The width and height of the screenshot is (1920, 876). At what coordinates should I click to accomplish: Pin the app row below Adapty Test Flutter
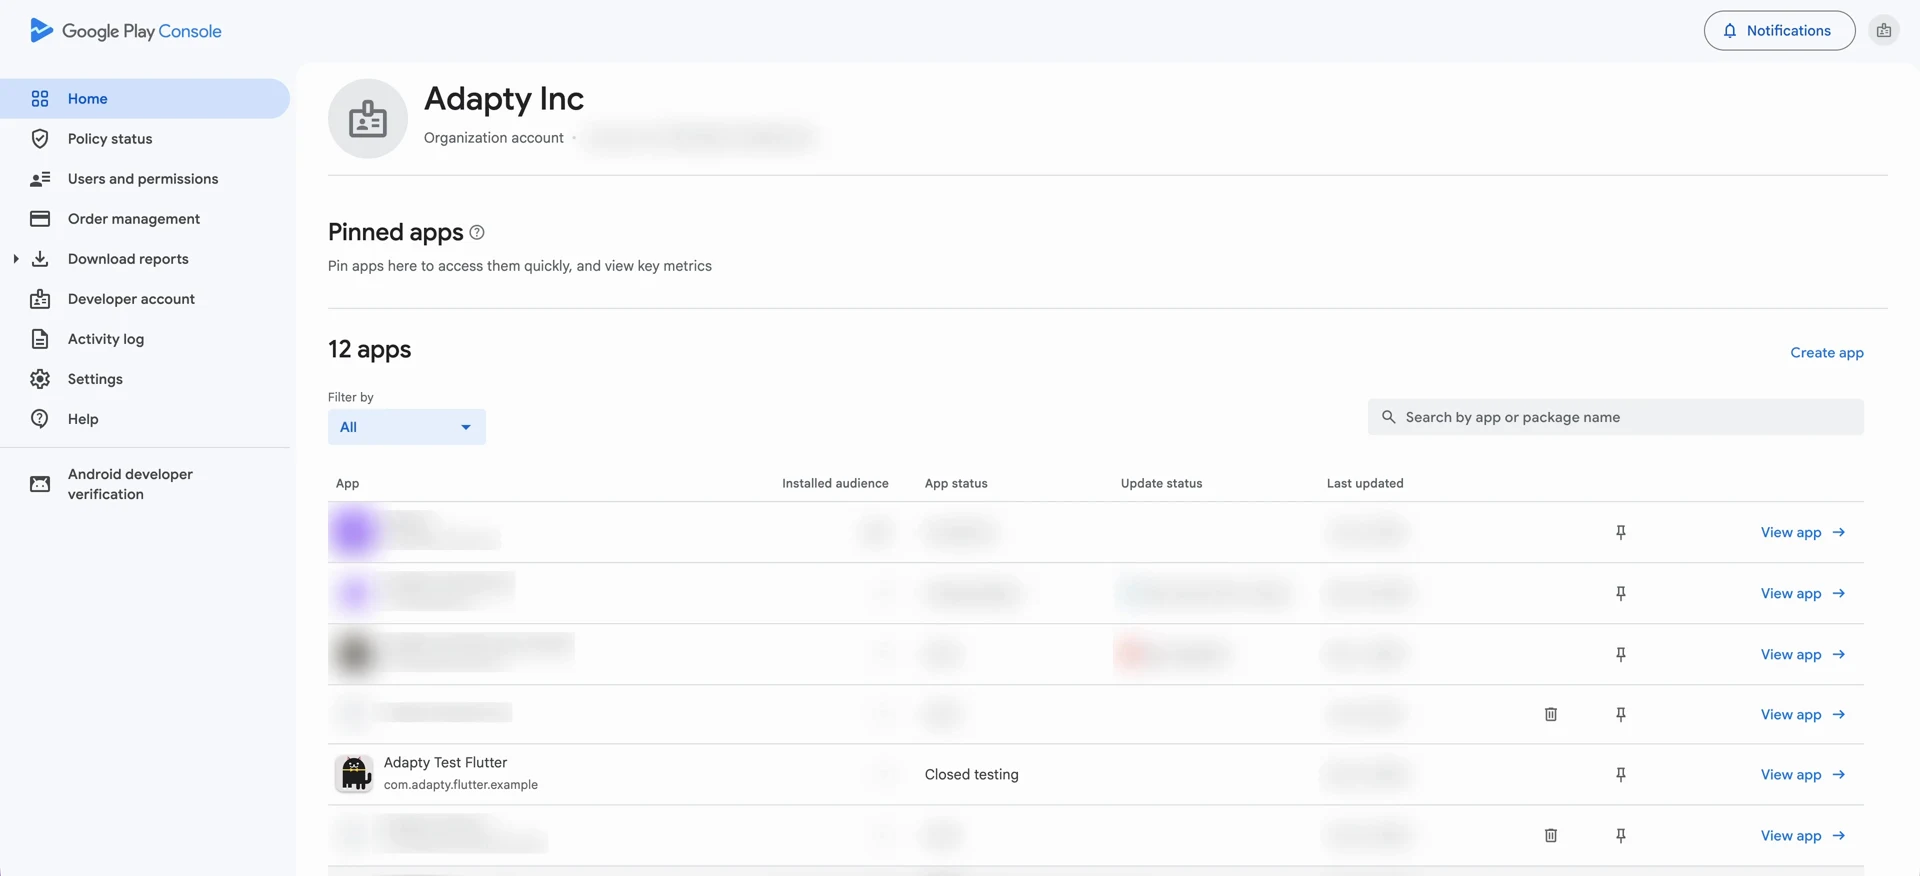[x=1621, y=836]
